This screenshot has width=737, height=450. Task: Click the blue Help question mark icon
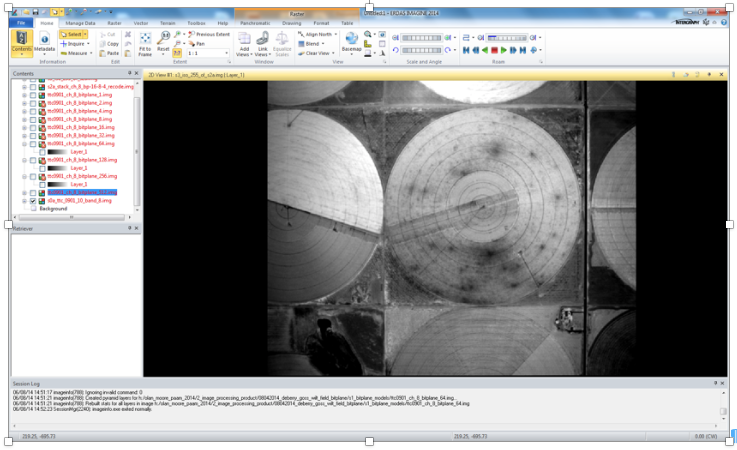(x=724, y=22)
